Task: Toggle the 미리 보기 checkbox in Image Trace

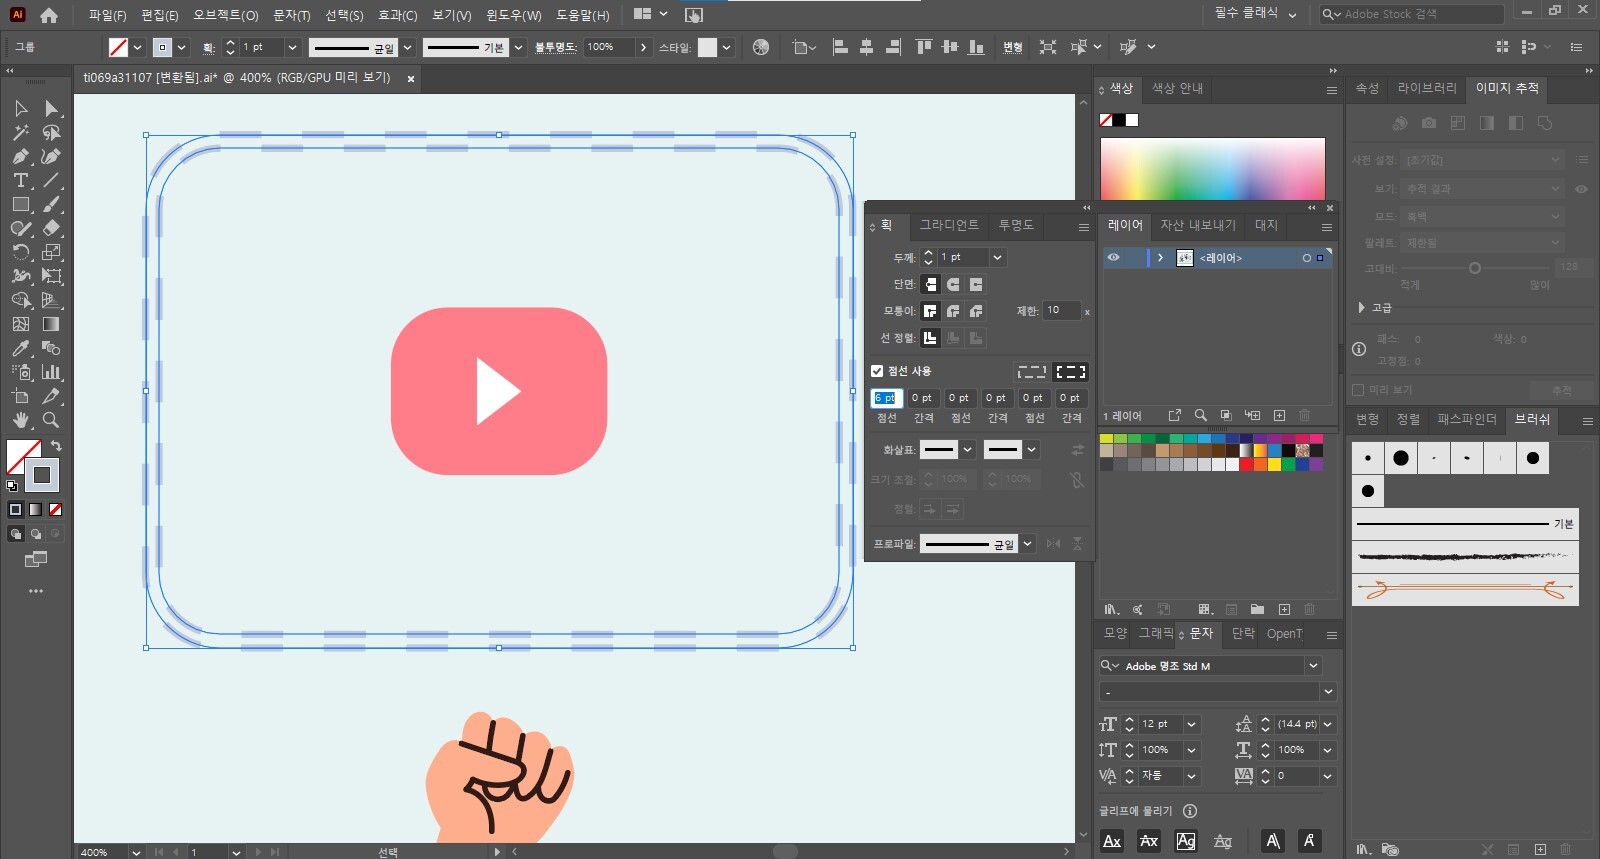Action: pyautogui.click(x=1358, y=390)
